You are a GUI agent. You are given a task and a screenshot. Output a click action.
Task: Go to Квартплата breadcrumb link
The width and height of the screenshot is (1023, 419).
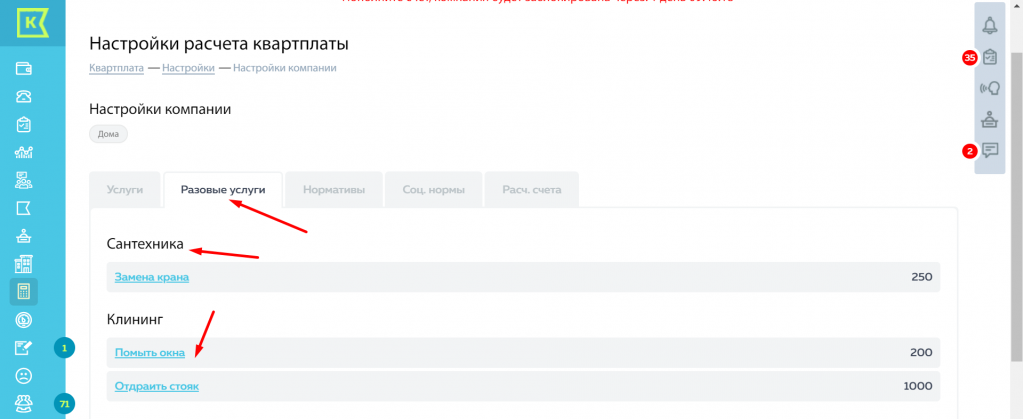coord(116,68)
